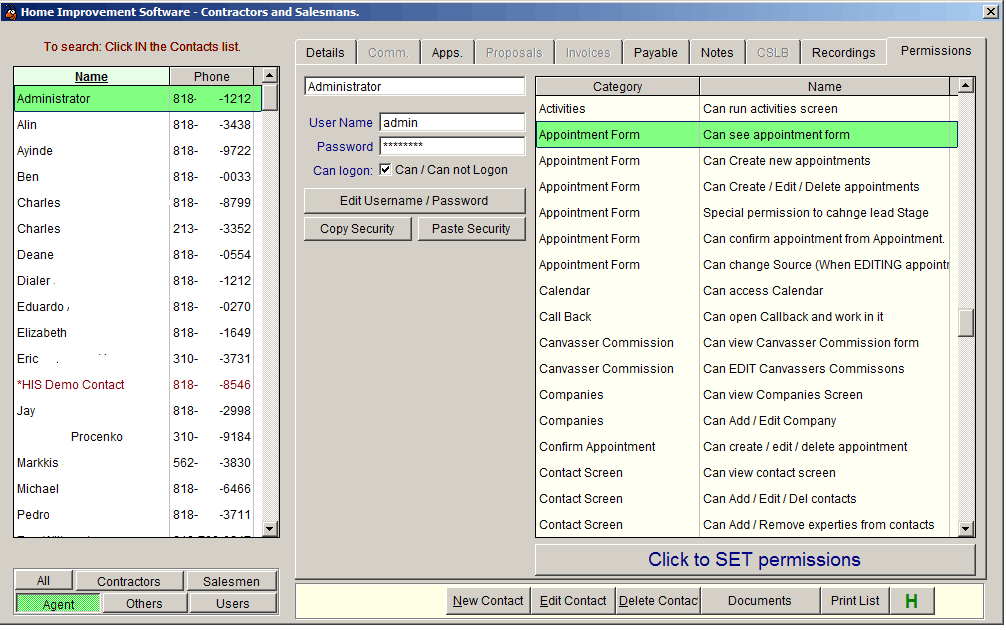Select contact Eduardo in the list
Screen dimensions: 1006x630
(138, 307)
